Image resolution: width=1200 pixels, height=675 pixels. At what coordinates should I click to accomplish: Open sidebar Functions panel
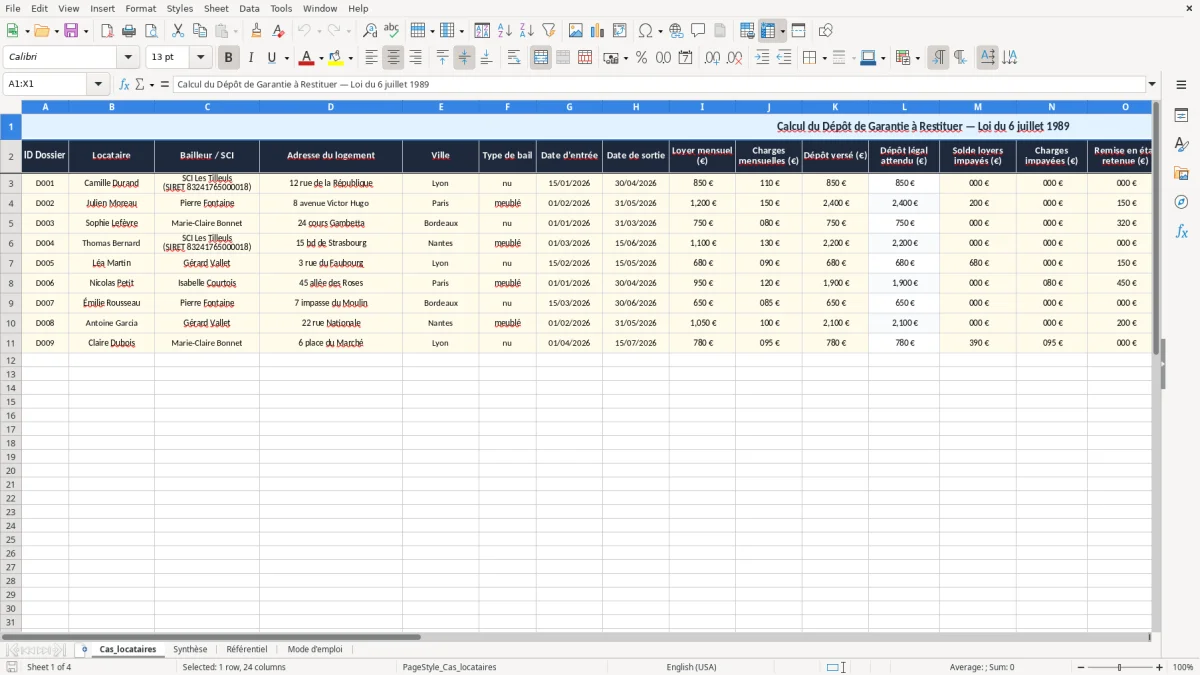click(1181, 232)
